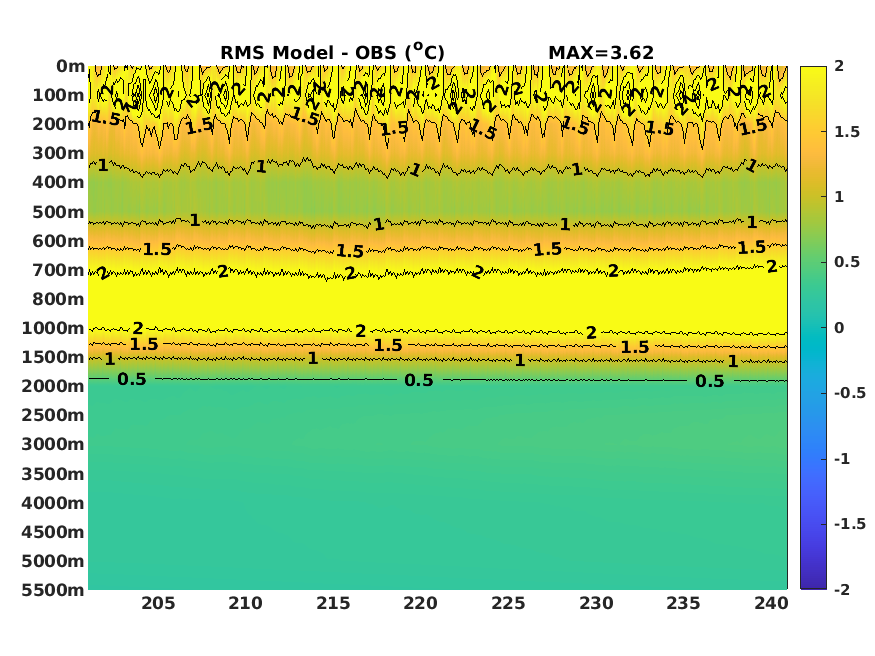Click the 'MAX=3.62' label

[x=601, y=53]
